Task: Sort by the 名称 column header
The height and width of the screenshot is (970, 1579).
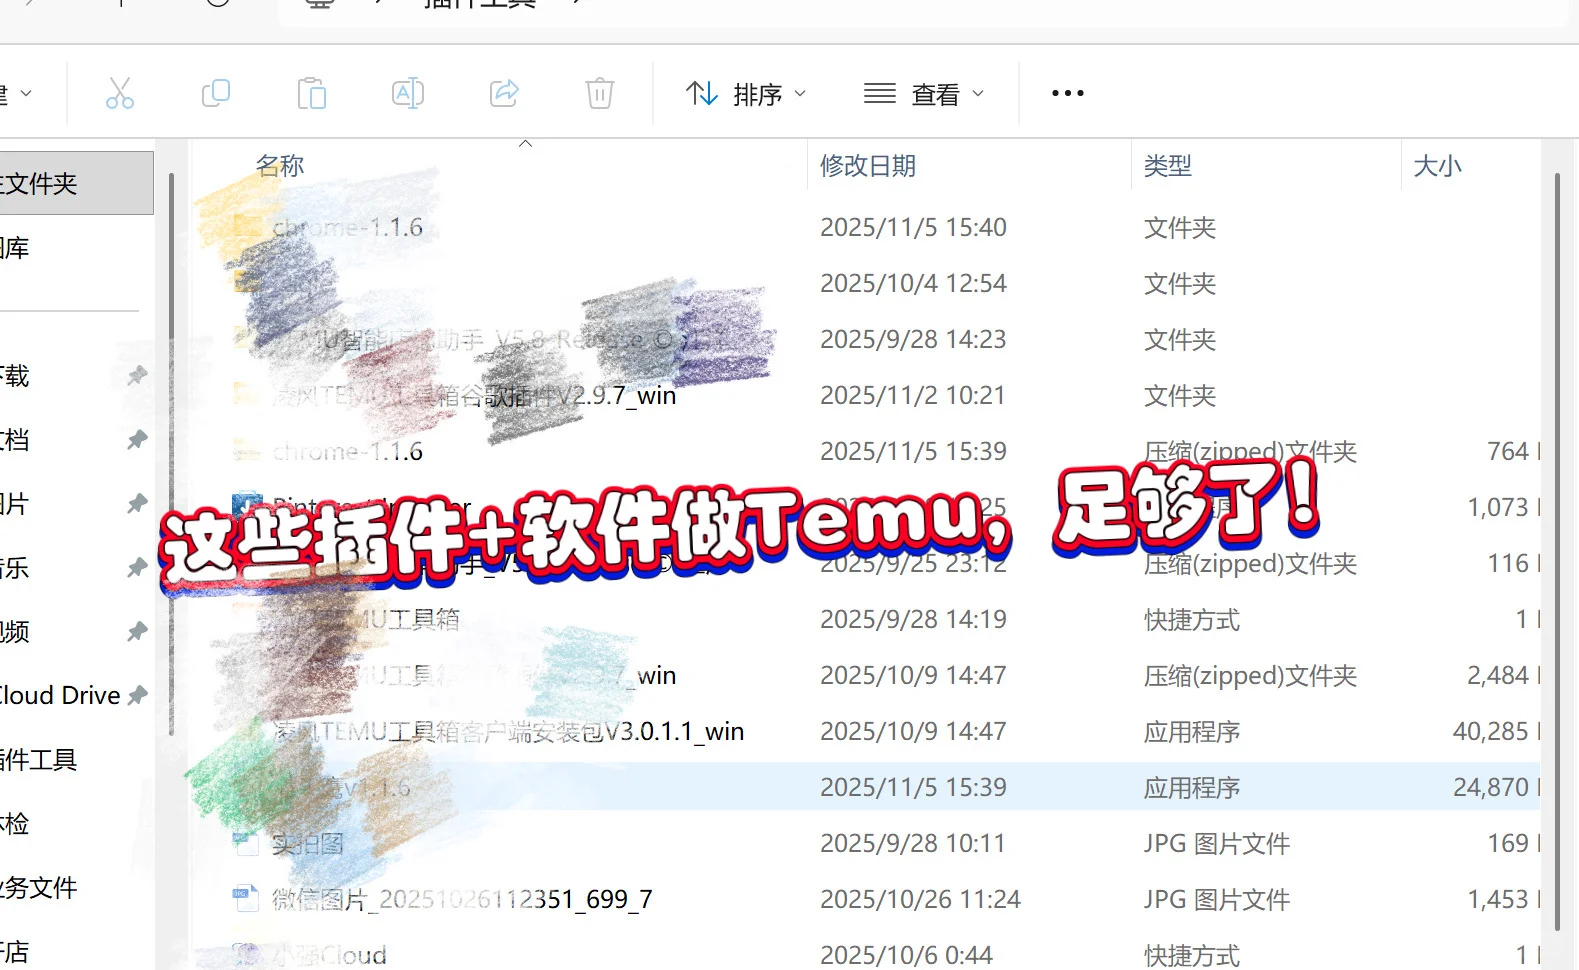Action: click(x=280, y=165)
